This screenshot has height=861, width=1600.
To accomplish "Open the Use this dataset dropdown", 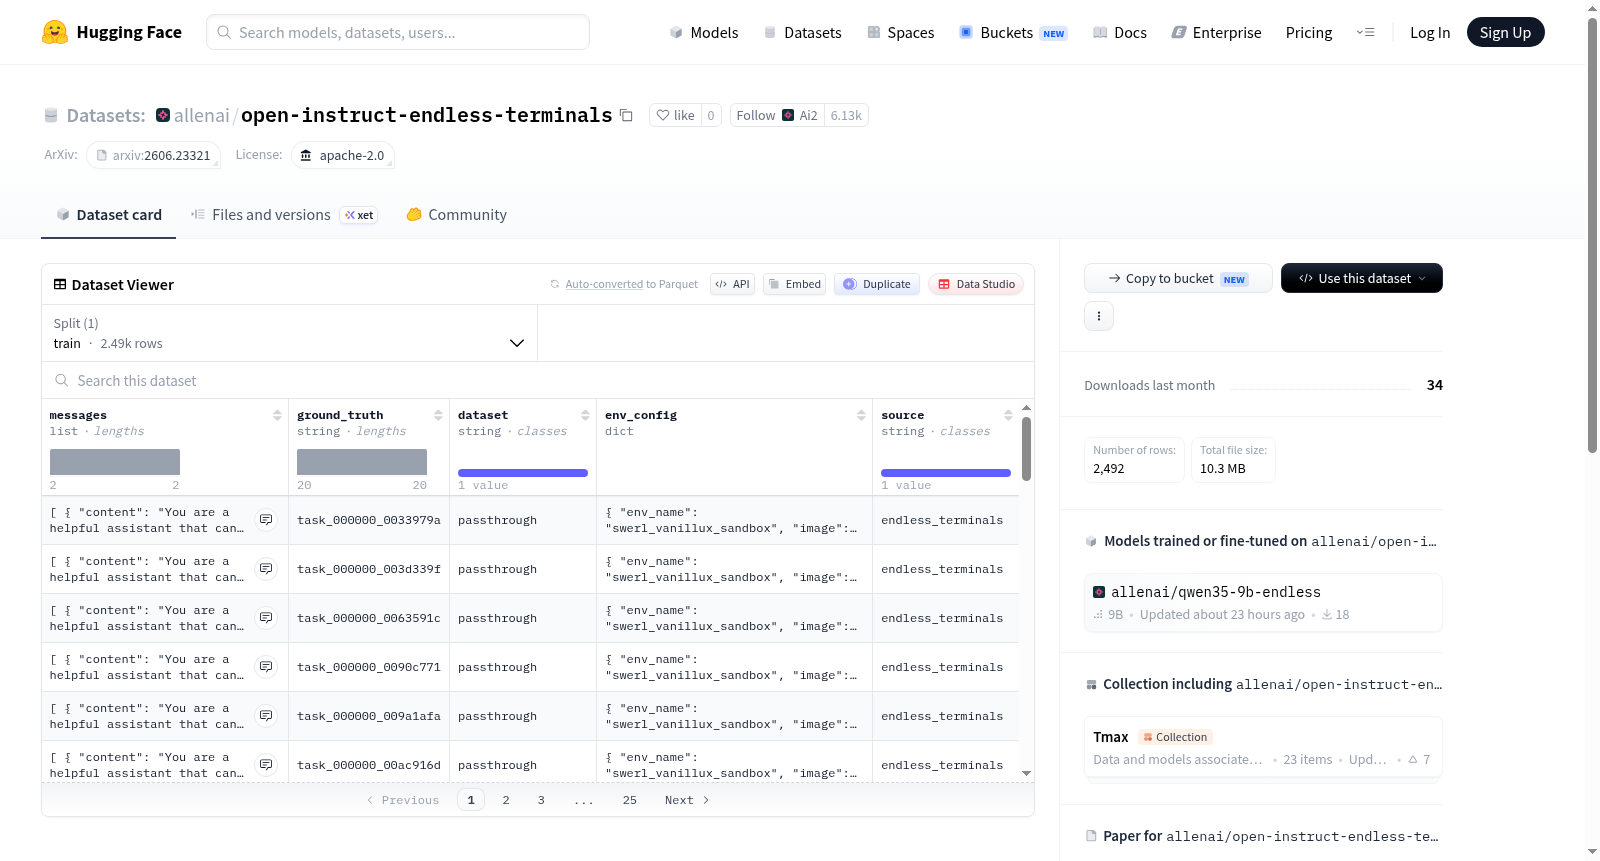I will [x=1362, y=278].
